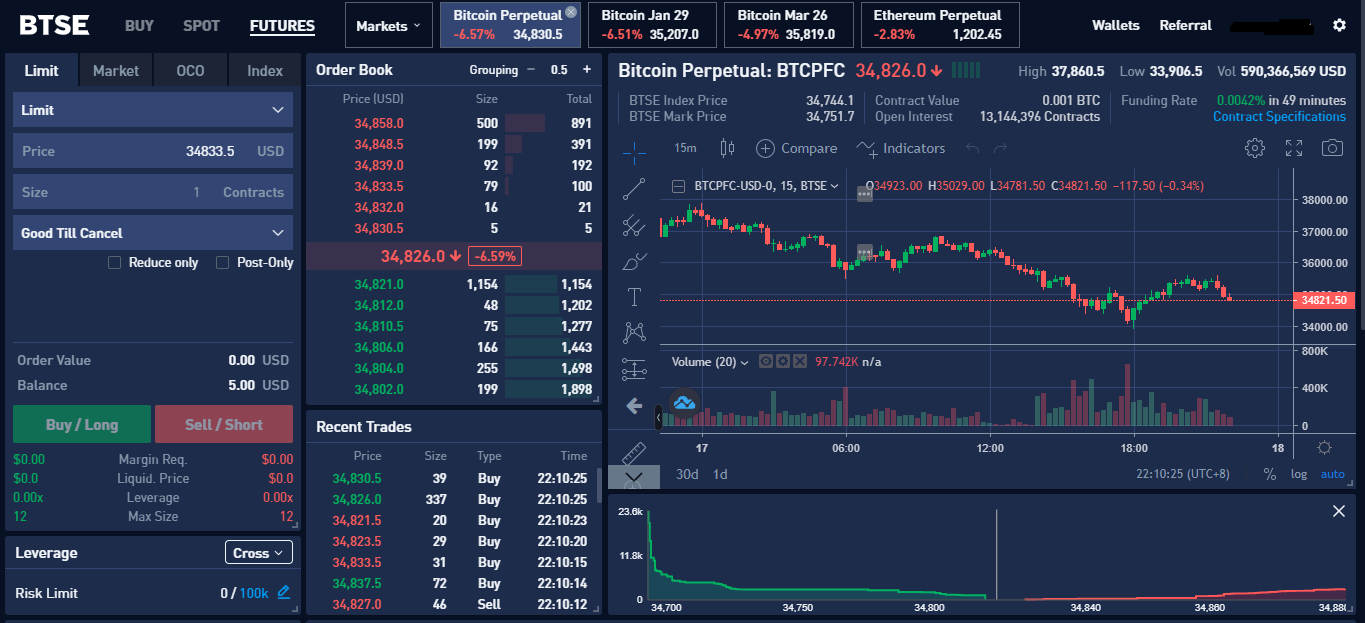Enter fullscreen chart mode
Viewport: 1365px width, 623px height.
(1294, 148)
